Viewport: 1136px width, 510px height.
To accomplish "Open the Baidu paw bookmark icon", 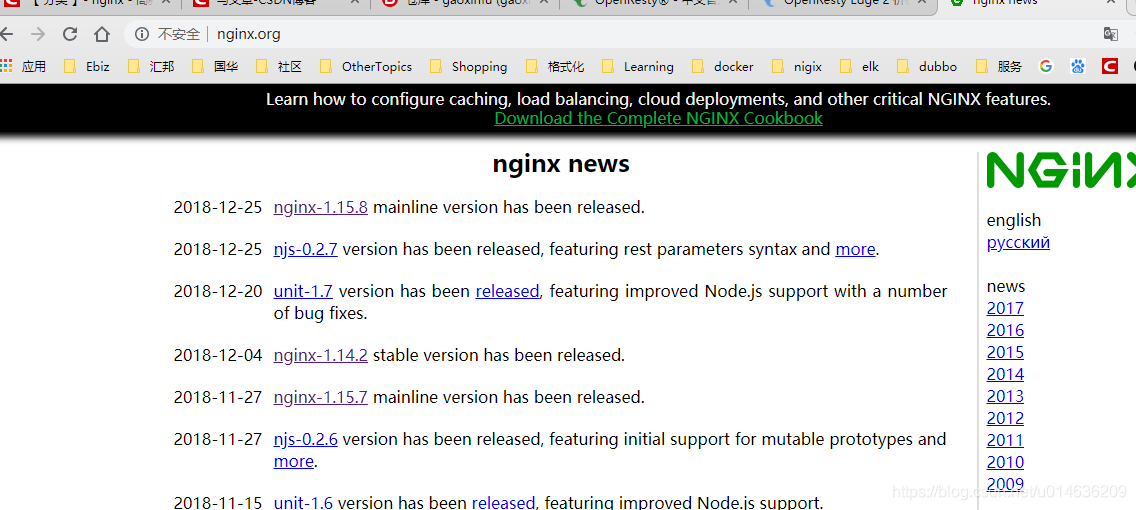I will [1078, 67].
